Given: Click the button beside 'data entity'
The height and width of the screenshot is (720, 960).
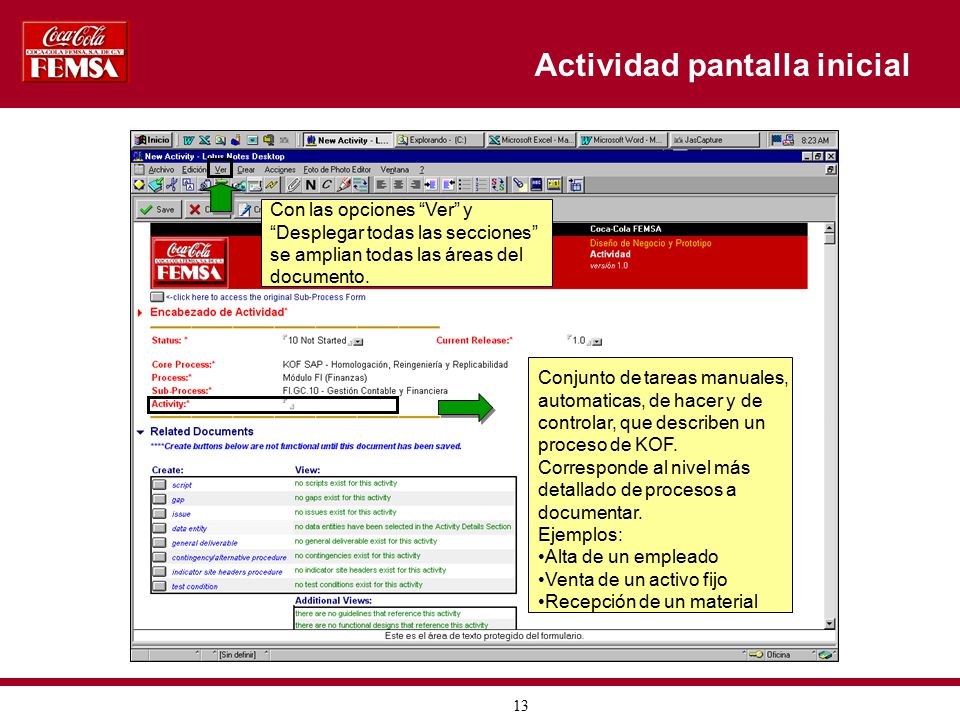Looking at the screenshot, I should 159,528.
